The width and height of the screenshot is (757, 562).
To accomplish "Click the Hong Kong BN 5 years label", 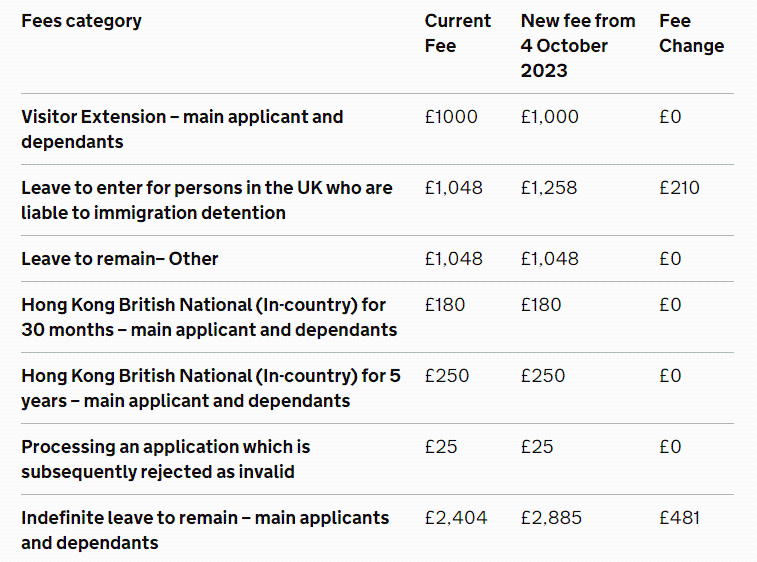I will (x=210, y=388).
